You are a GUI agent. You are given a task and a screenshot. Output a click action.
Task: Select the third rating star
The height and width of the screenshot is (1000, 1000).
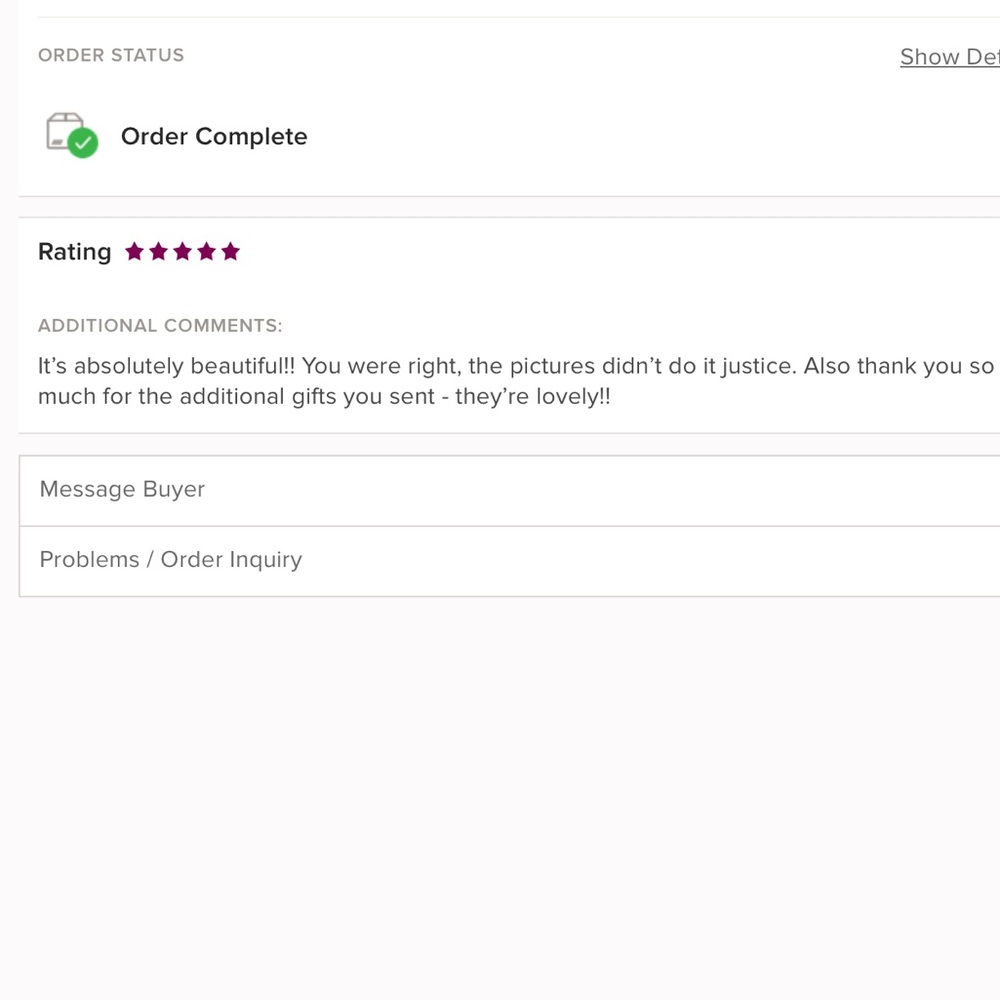tap(182, 251)
